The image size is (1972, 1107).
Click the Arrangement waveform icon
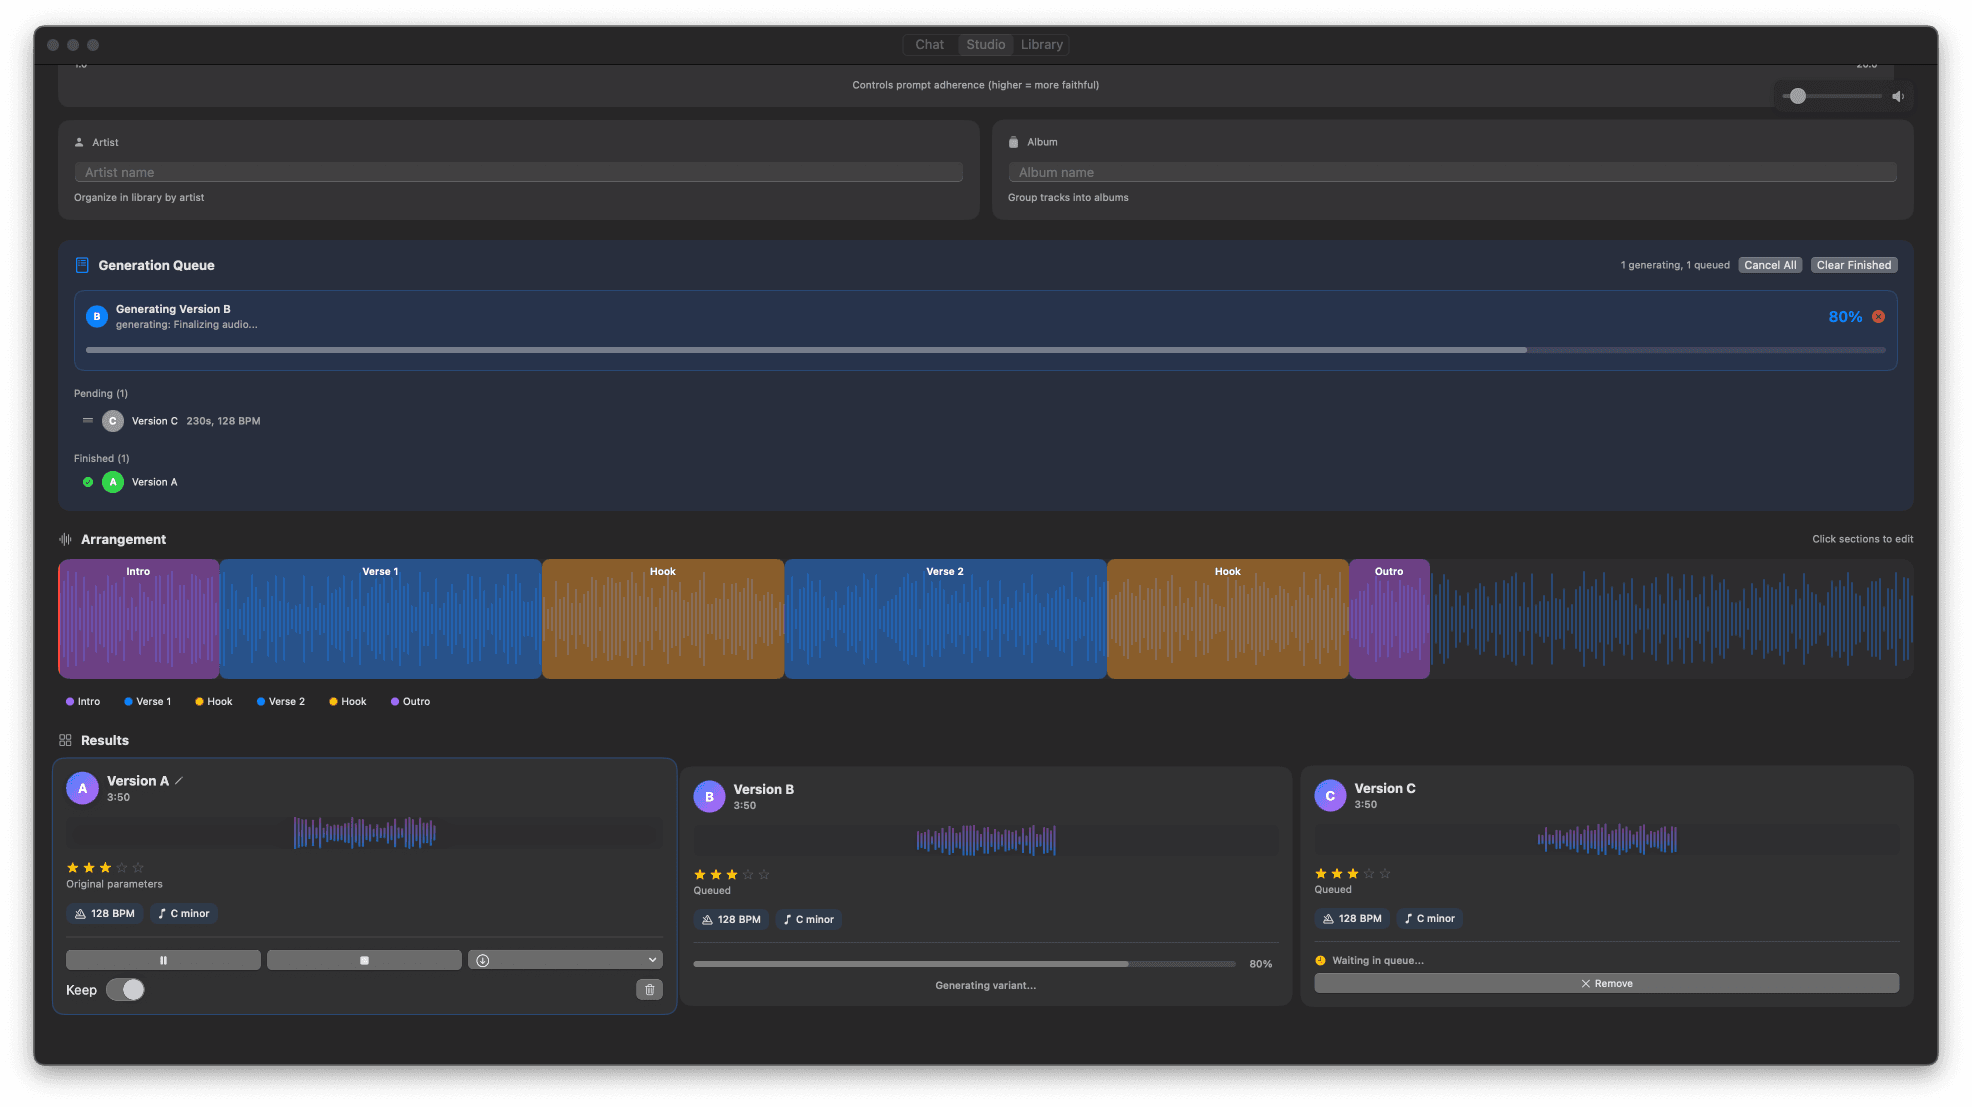click(x=65, y=539)
